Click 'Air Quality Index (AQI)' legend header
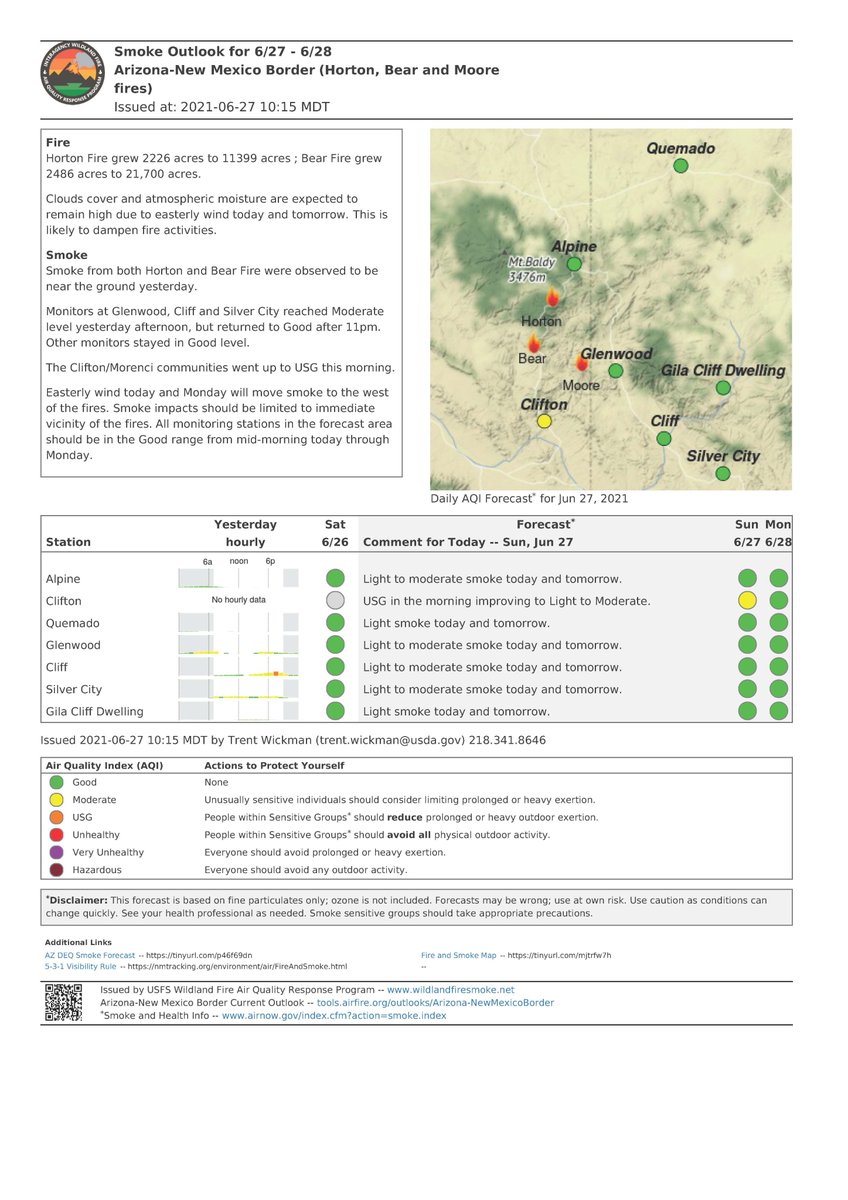The width and height of the screenshot is (848, 1200). (105, 765)
